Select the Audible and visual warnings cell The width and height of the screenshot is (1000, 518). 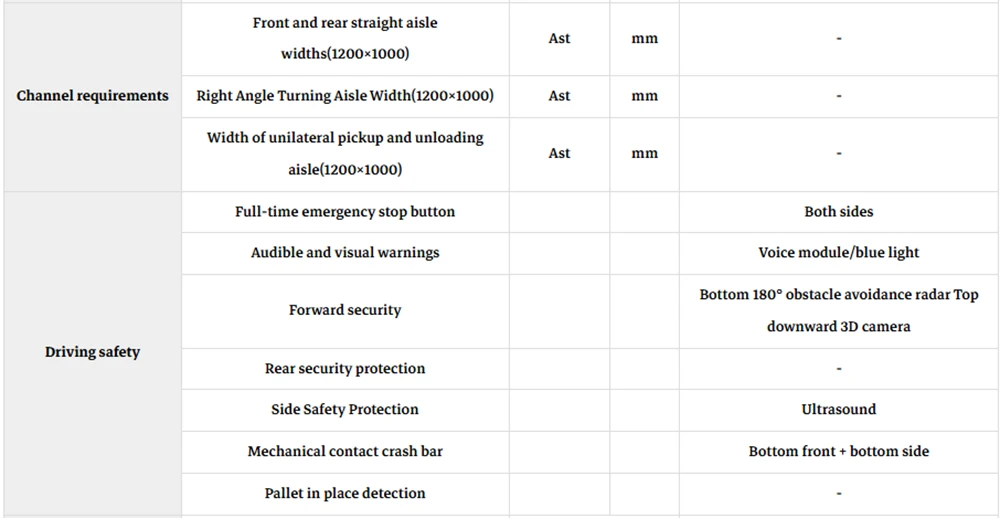[x=345, y=253]
